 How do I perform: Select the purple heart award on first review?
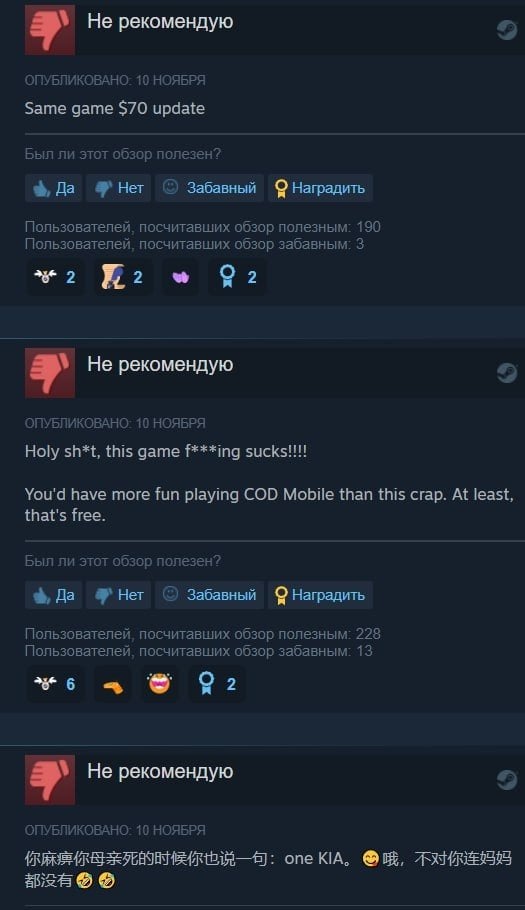pyautogui.click(x=180, y=277)
